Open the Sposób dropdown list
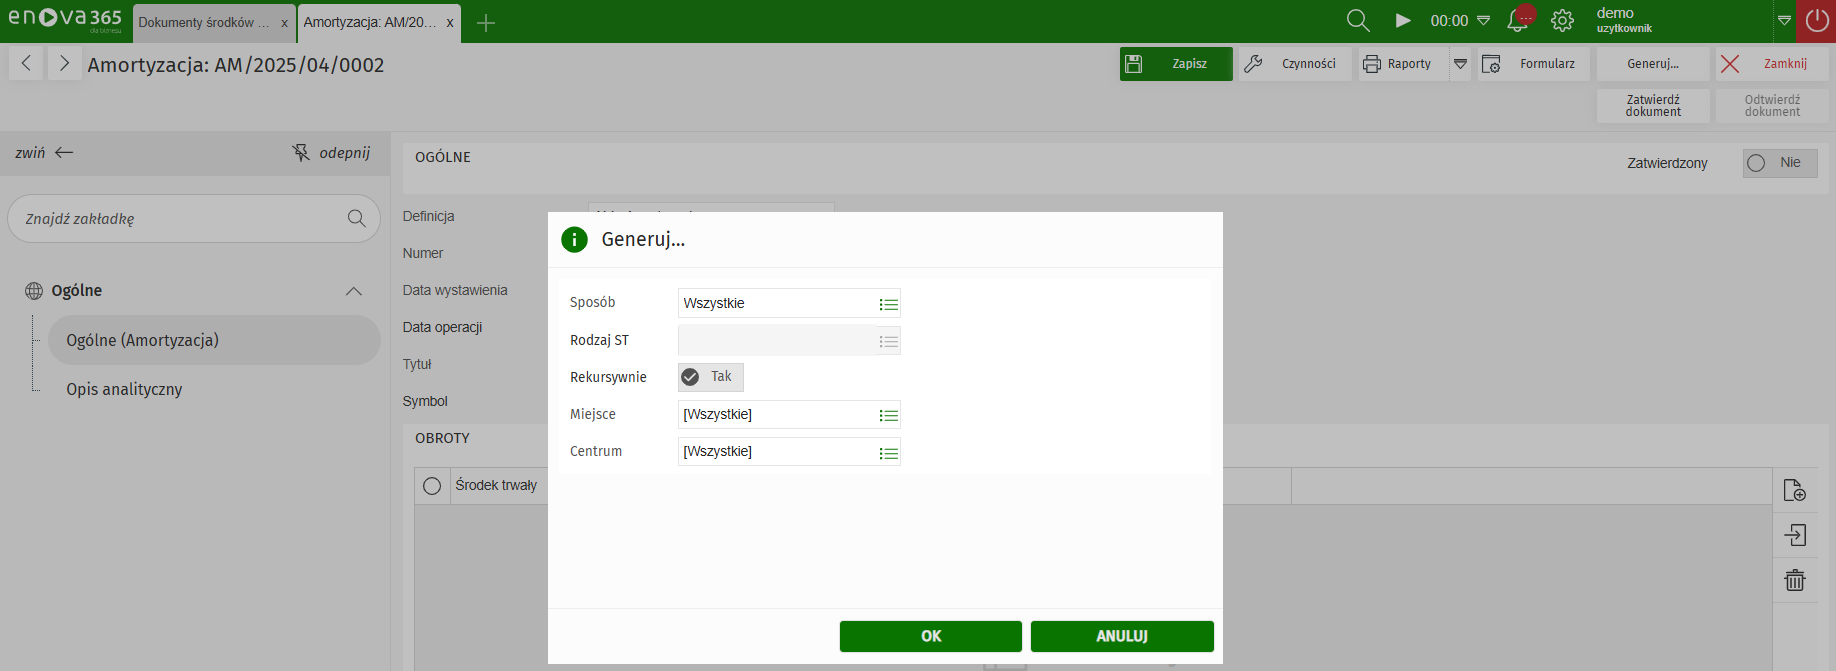 [x=888, y=304]
